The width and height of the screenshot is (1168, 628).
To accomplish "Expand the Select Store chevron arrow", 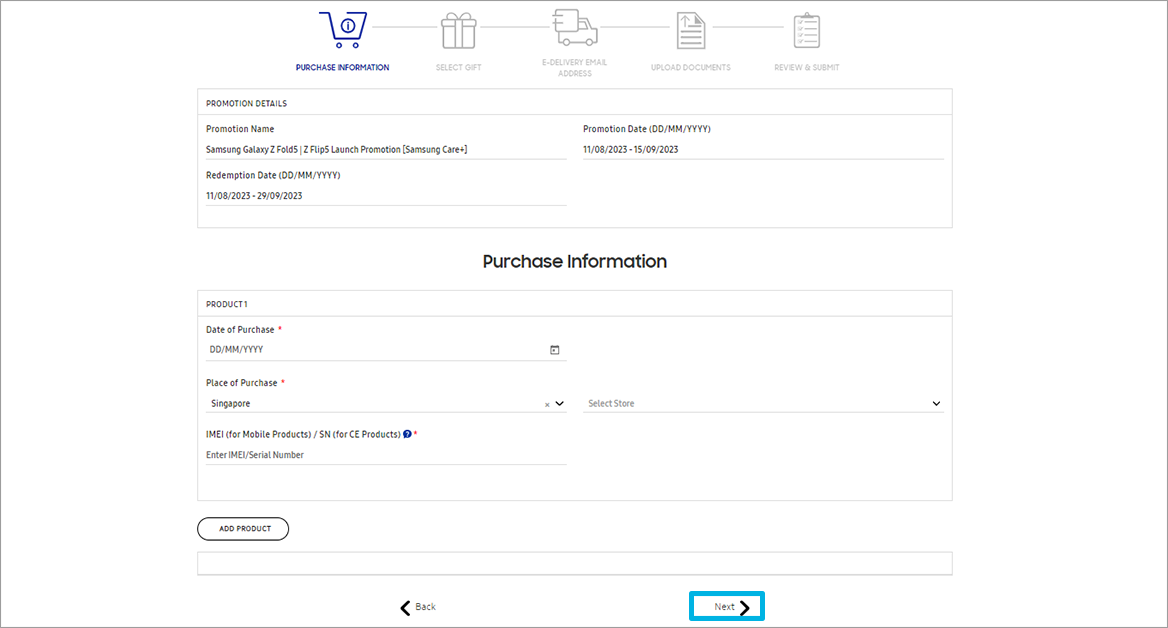I will pyautogui.click(x=936, y=403).
